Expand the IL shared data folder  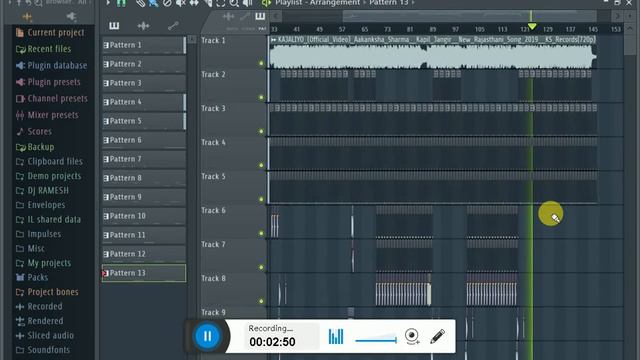click(48, 220)
